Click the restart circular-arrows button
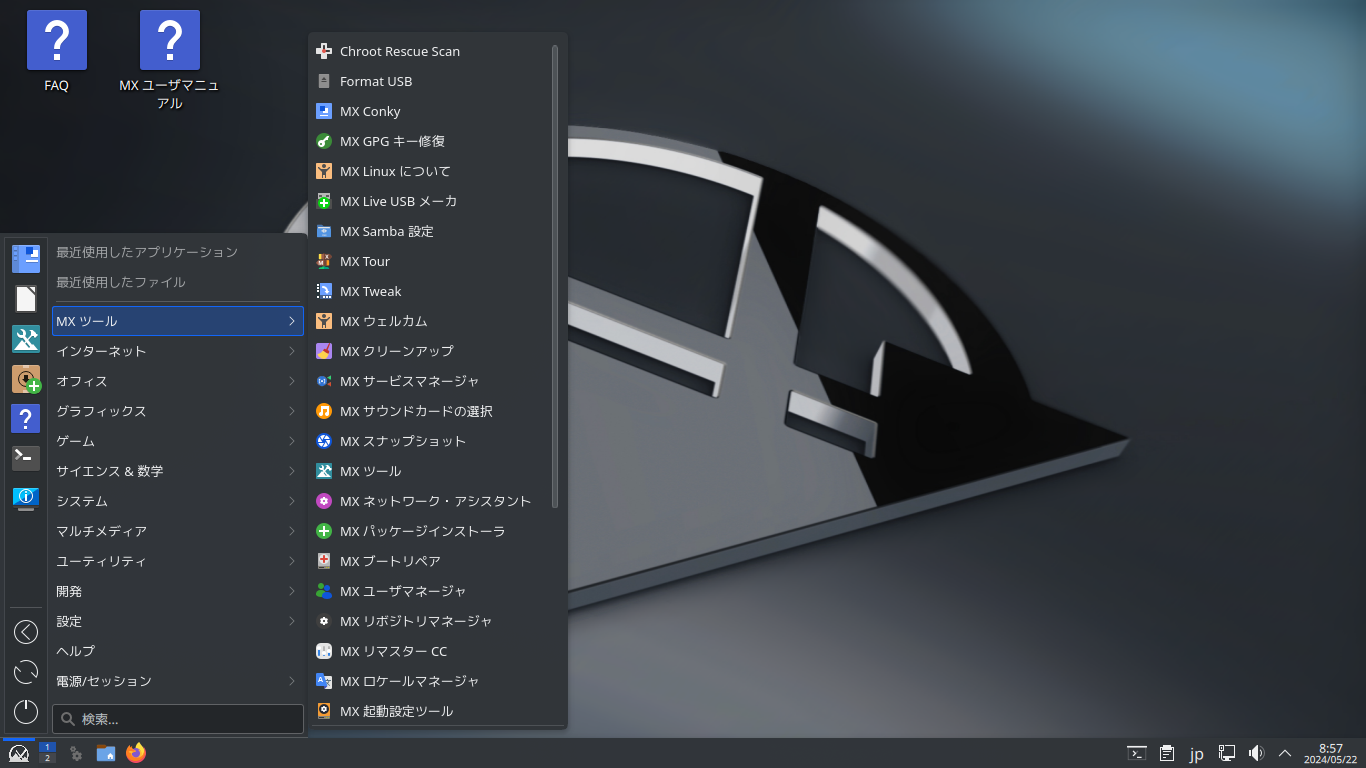The height and width of the screenshot is (768, 1366). 26,672
